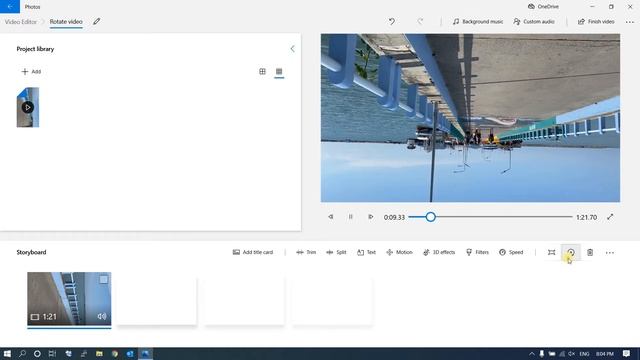Select the 1:21 clip in the storyboard
The height and width of the screenshot is (360, 640).
coord(69,299)
